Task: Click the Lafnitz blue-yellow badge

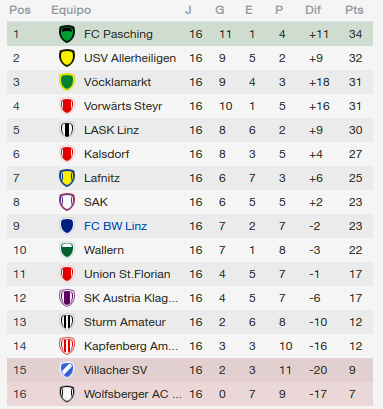Action: click(x=67, y=178)
